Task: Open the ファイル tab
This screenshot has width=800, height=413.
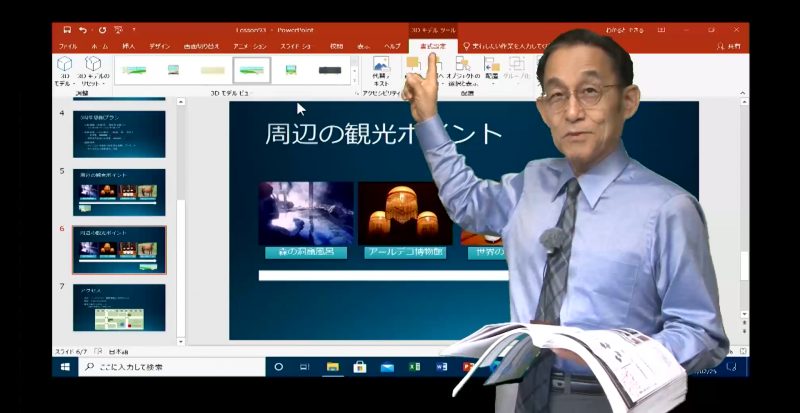Action: click(x=68, y=46)
